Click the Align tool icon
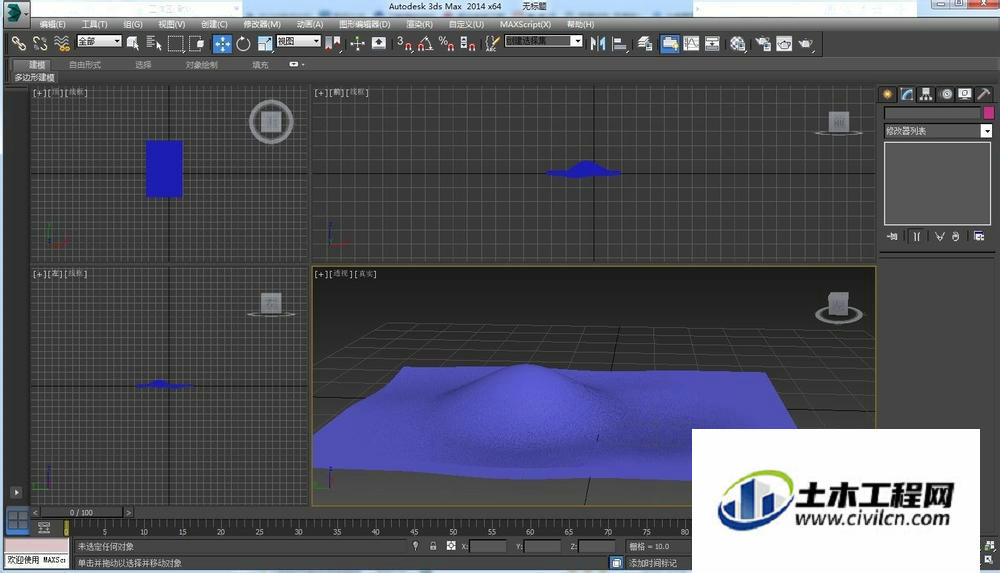 pyautogui.click(x=619, y=43)
